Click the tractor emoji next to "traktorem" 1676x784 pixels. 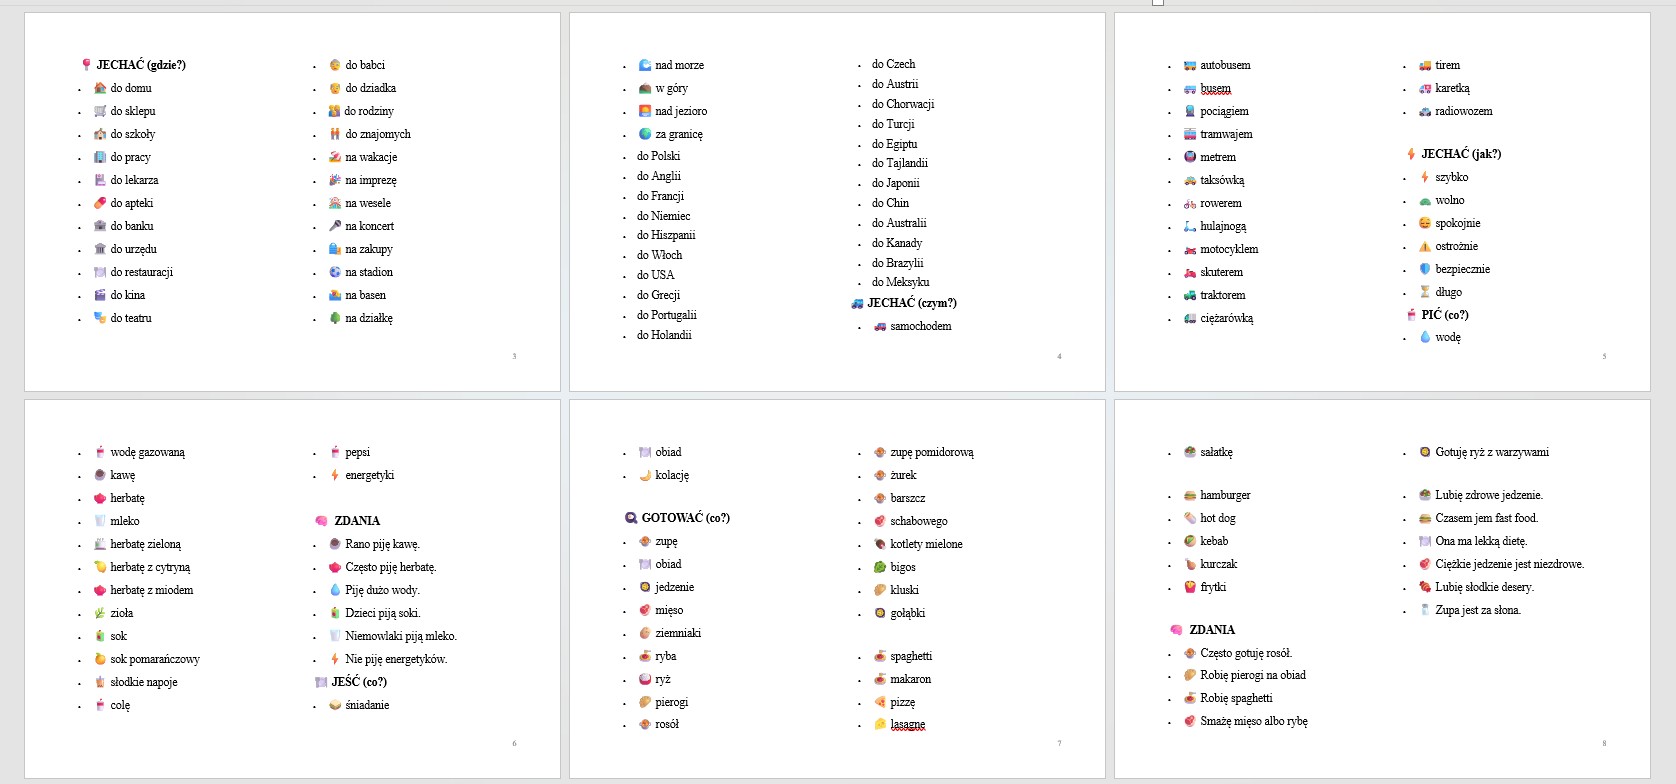(1190, 295)
